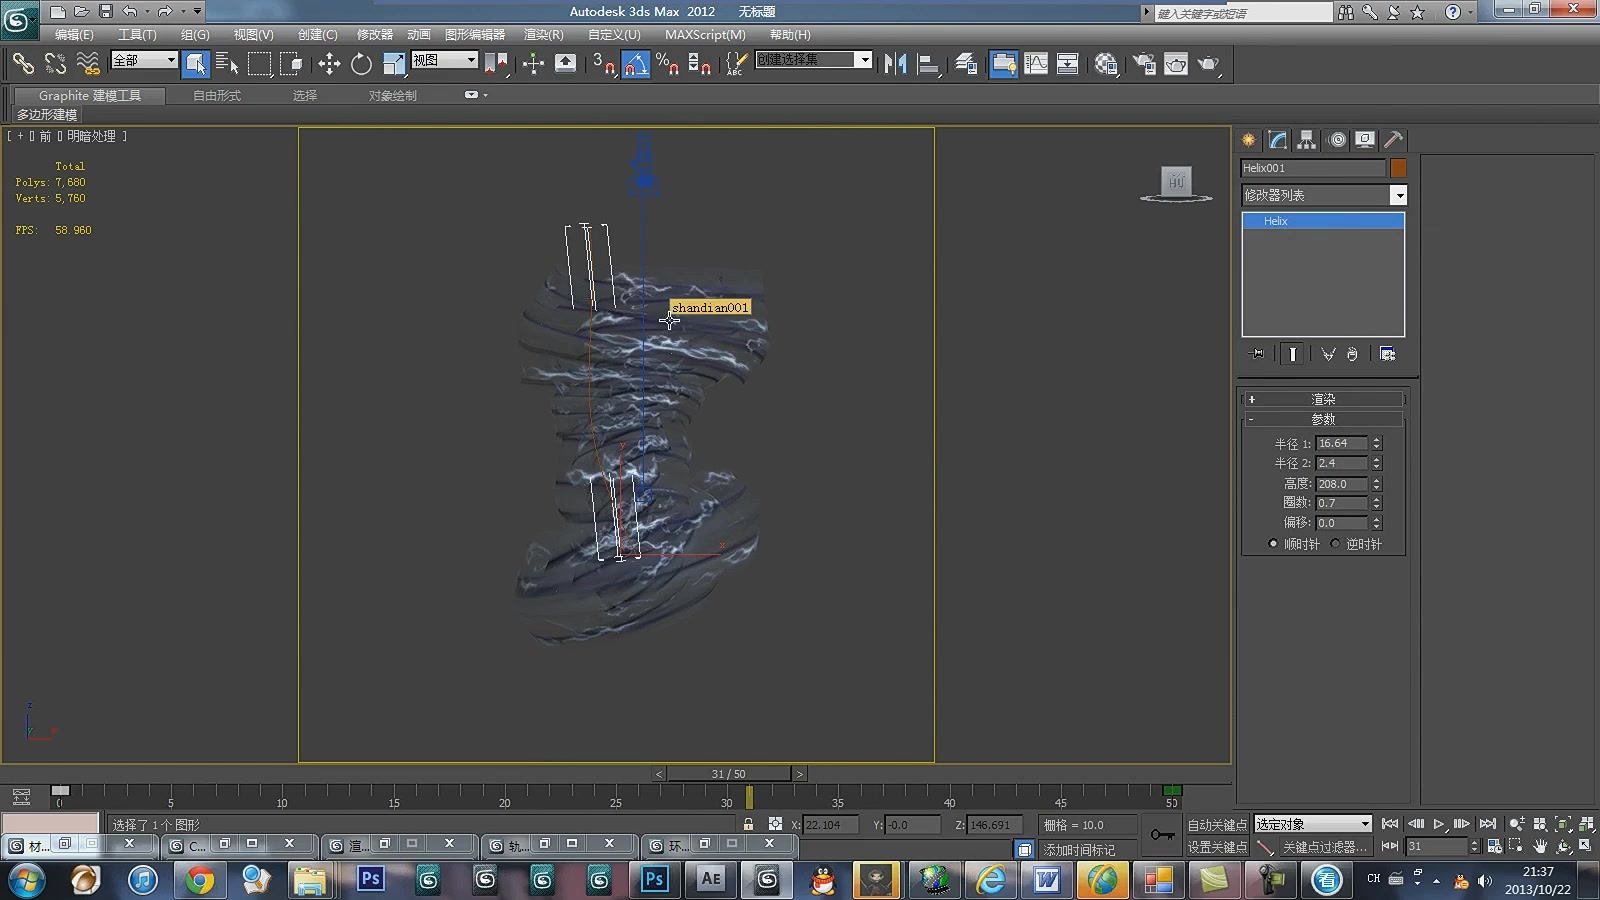Activate the Rotate tool
This screenshot has width=1600, height=900.
[361, 64]
